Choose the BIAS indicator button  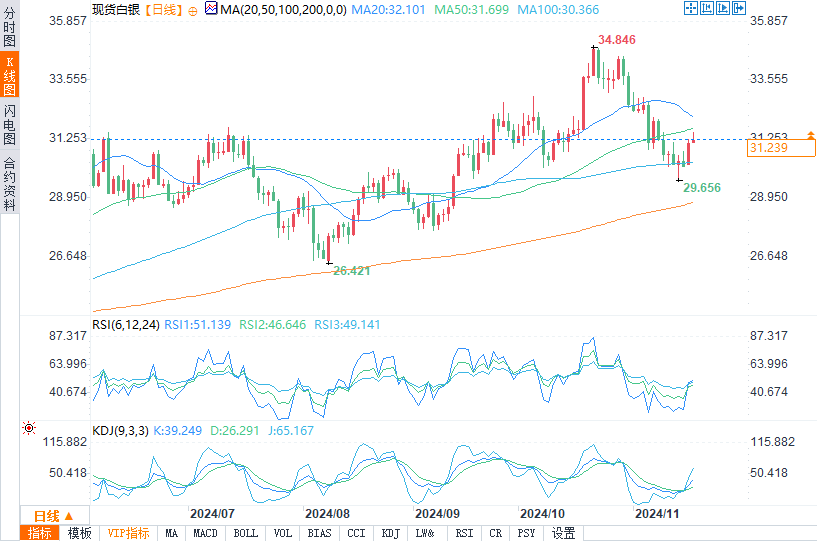[319, 533]
